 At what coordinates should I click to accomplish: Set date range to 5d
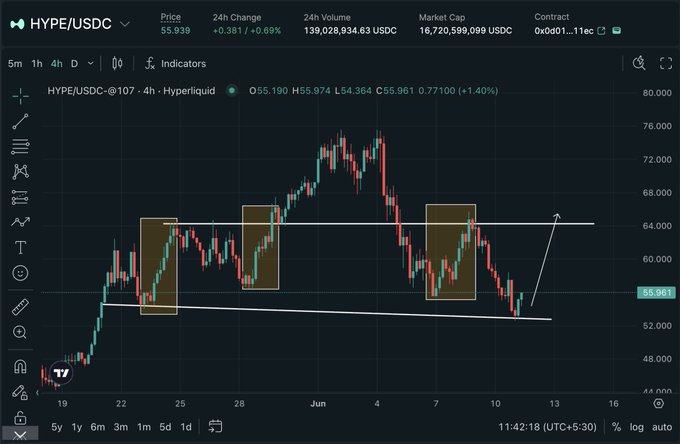[165, 427]
